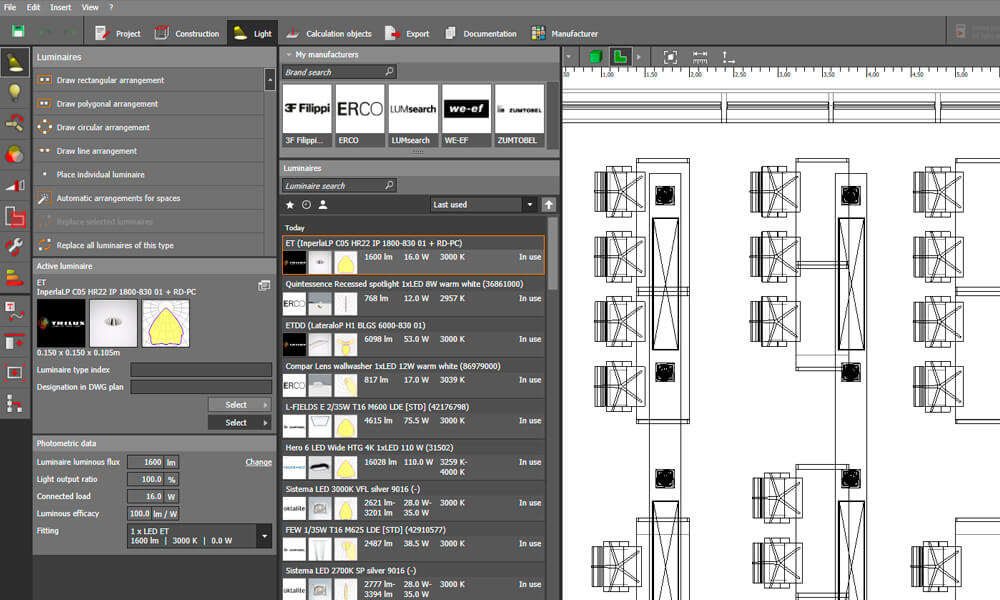Image resolution: width=1000 pixels, height=600 pixels.
Task: Show favorite luminaires with star icon
Action: point(290,205)
